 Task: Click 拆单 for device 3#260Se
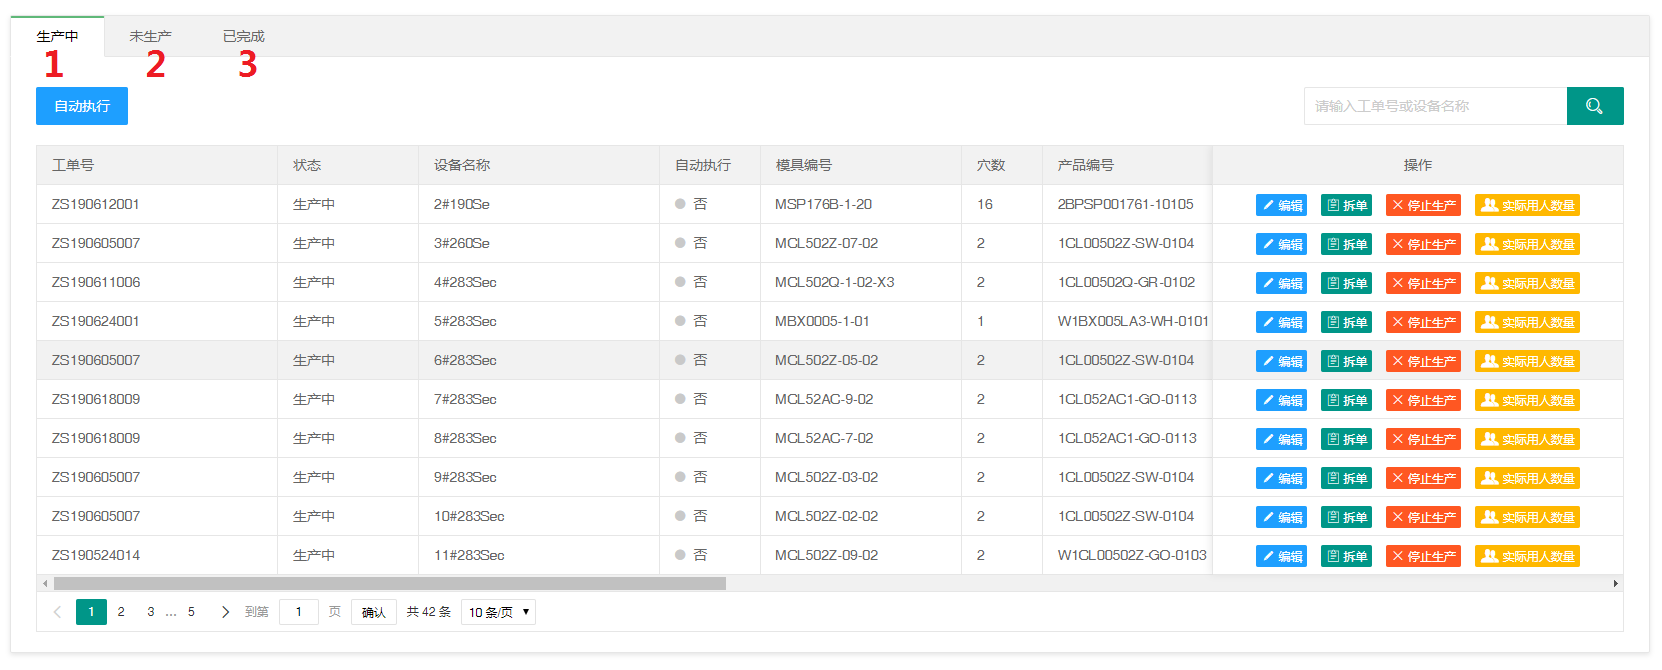click(x=1346, y=244)
